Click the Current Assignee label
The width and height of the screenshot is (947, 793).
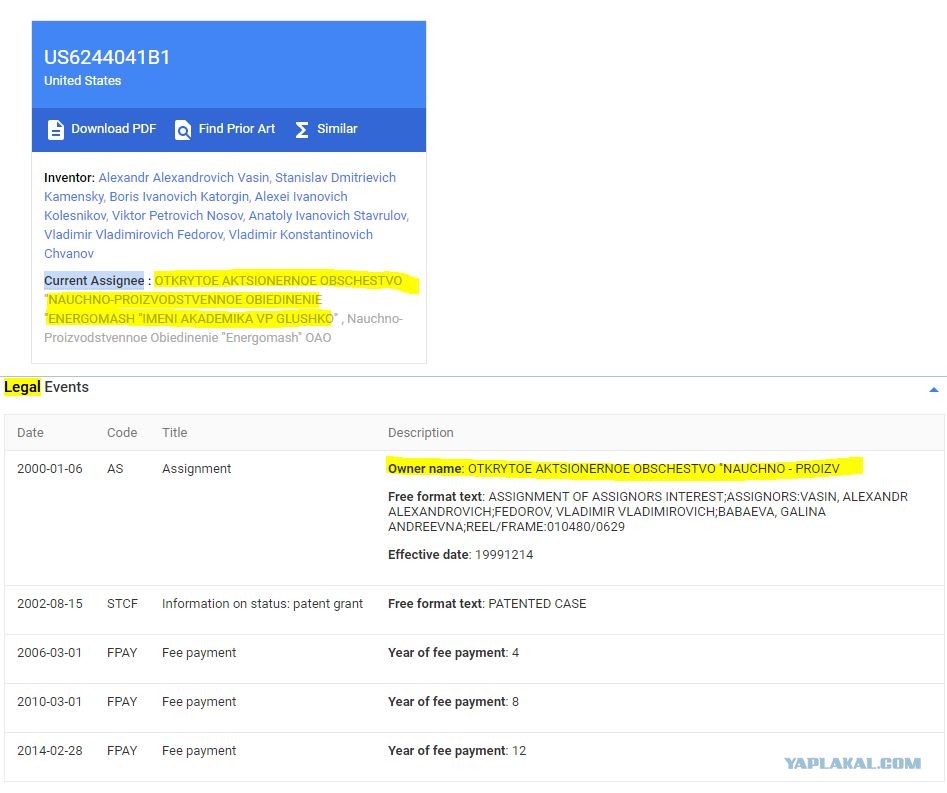pyautogui.click(x=94, y=281)
